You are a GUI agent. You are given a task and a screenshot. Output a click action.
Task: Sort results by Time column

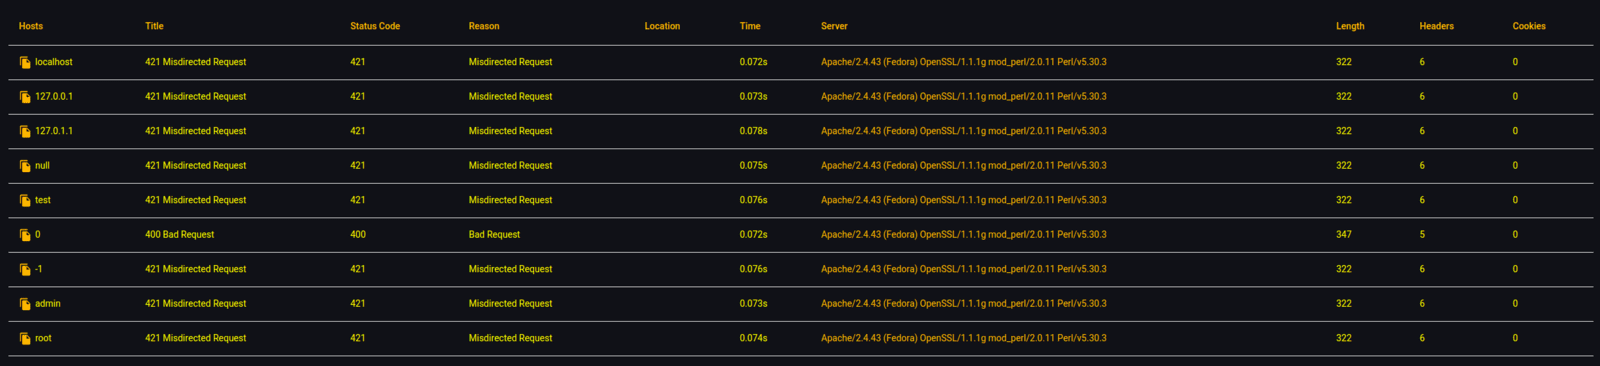[x=750, y=26]
